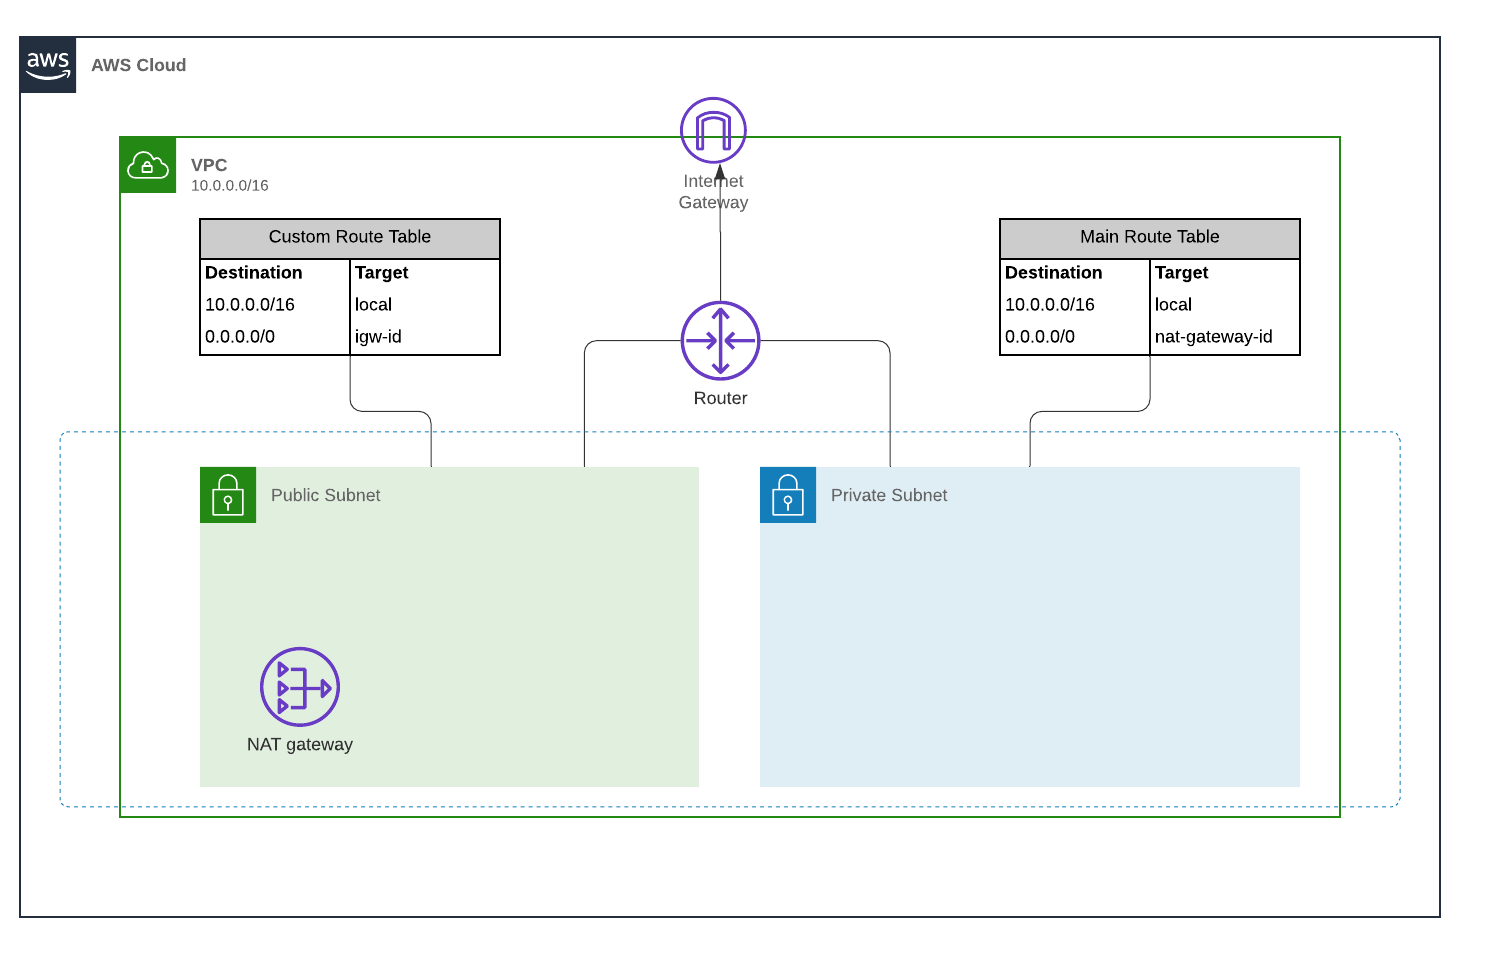
Task: Select the VPC CIDR 10.0.0.0/16 label
Action: 230,186
